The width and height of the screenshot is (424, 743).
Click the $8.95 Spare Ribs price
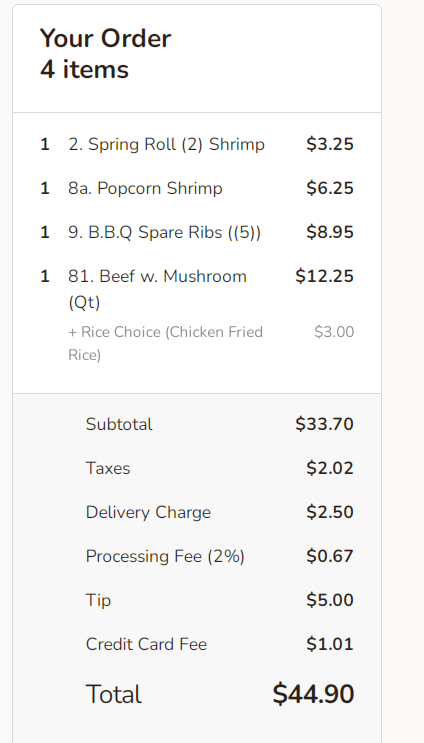tap(330, 233)
